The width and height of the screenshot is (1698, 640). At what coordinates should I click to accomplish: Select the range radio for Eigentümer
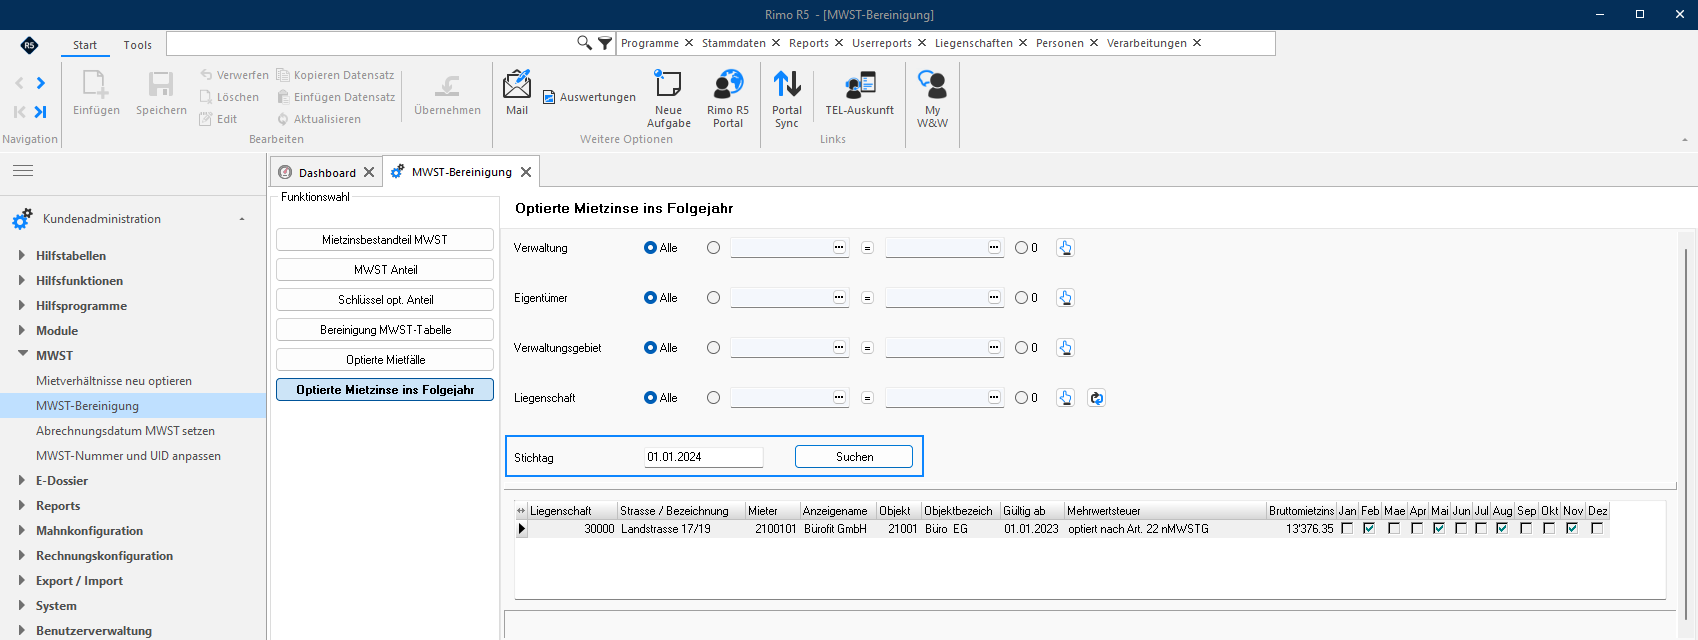click(713, 298)
